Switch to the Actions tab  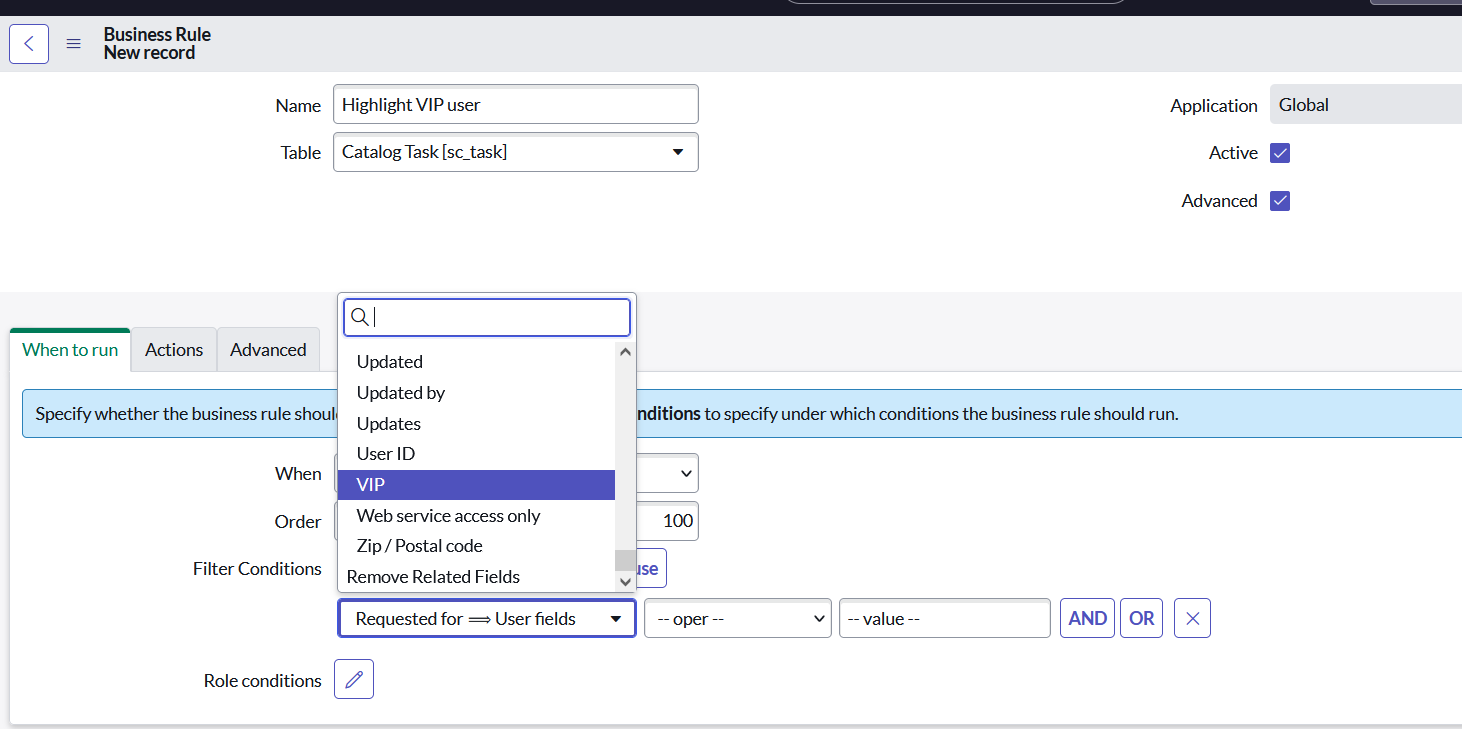[x=173, y=349]
